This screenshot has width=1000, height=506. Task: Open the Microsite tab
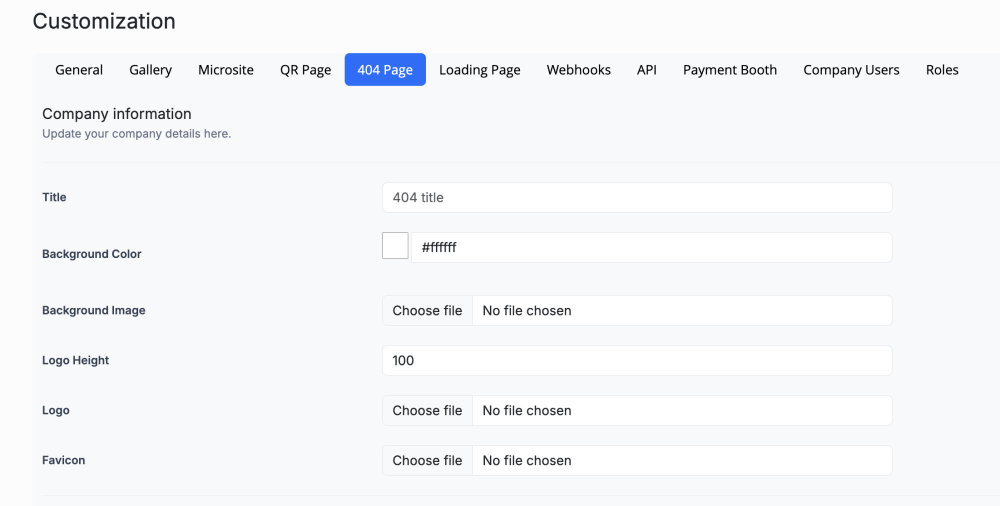(226, 70)
